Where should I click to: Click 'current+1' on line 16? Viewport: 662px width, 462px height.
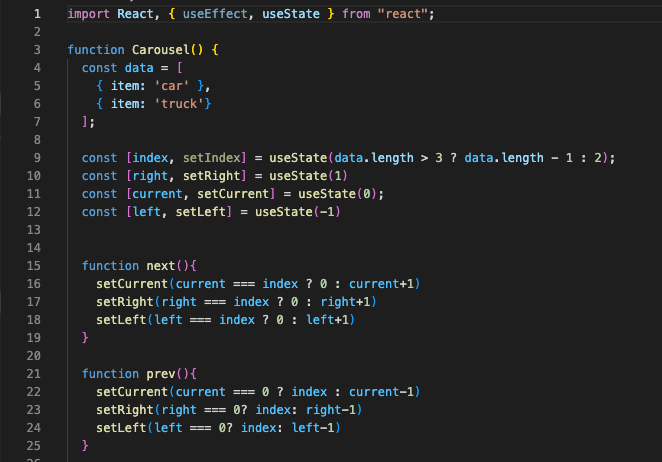(382, 284)
